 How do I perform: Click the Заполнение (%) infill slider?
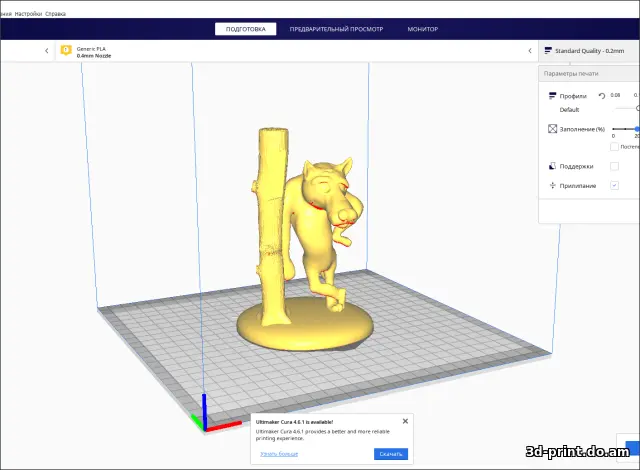click(626, 129)
